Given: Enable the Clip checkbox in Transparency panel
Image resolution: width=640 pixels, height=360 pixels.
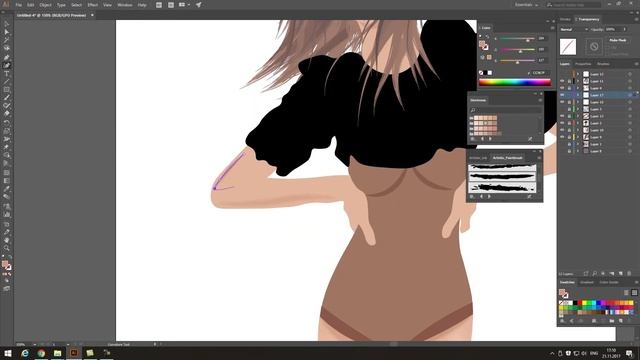Looking at the screenshot, I should [607, 47].
